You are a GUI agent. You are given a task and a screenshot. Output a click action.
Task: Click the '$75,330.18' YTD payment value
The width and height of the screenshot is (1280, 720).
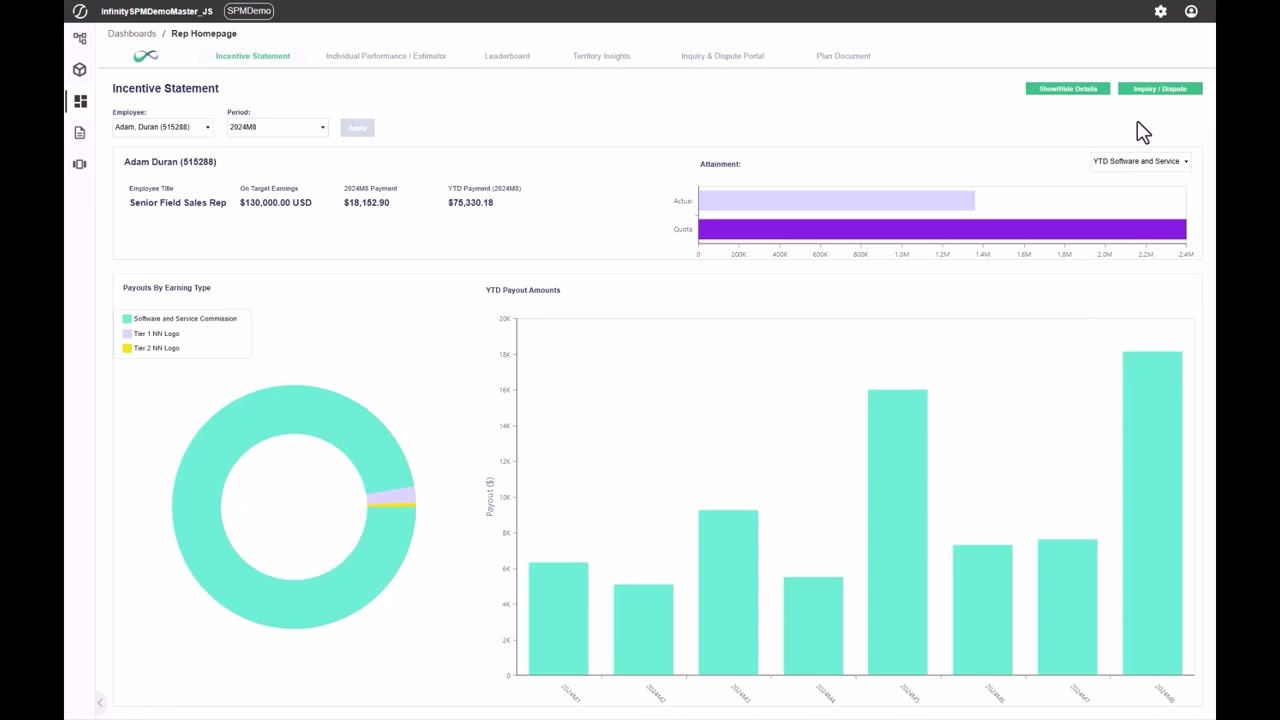pyautogui.click(x=471, y=203)
